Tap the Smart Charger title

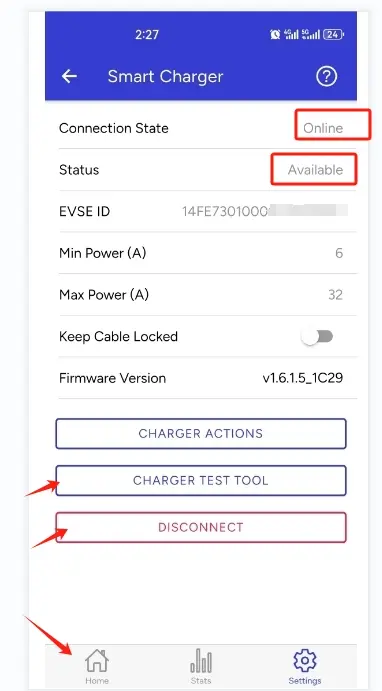[165, 77]
